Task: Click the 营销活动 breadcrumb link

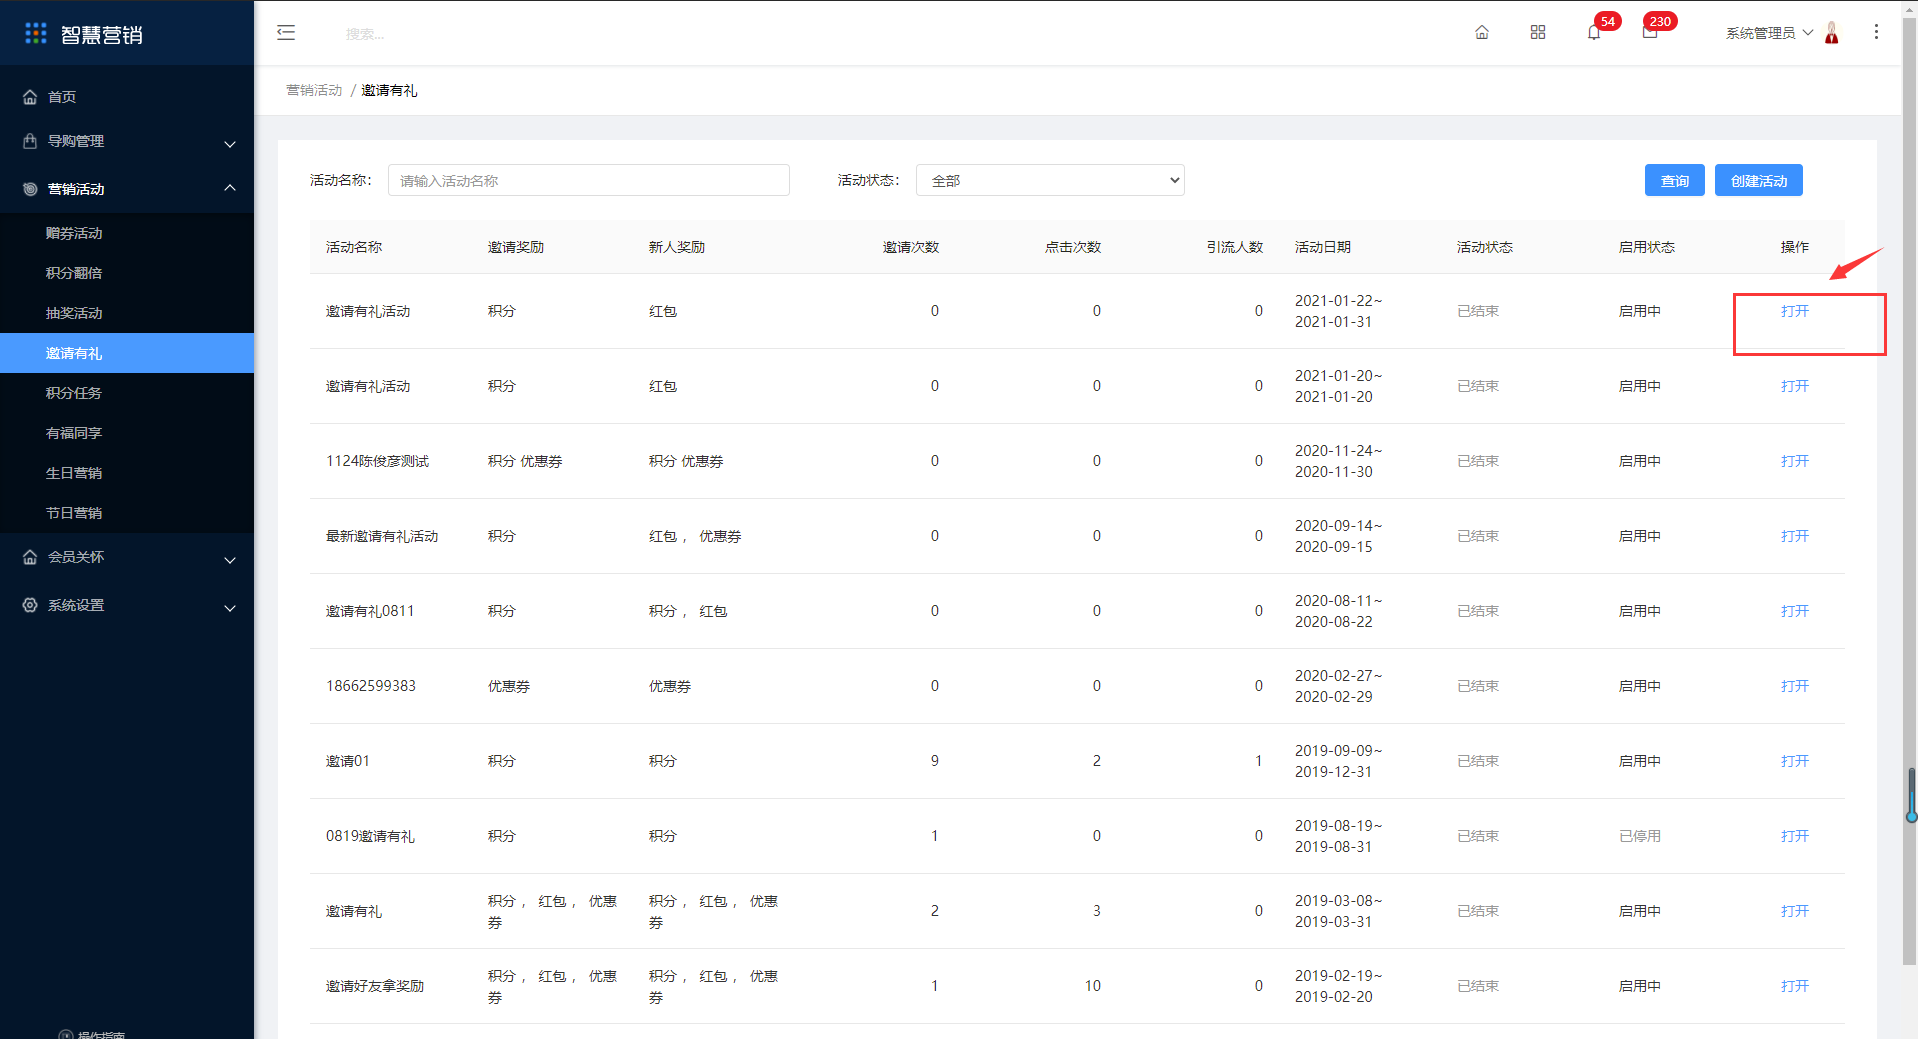Action: tap(314, 90)
